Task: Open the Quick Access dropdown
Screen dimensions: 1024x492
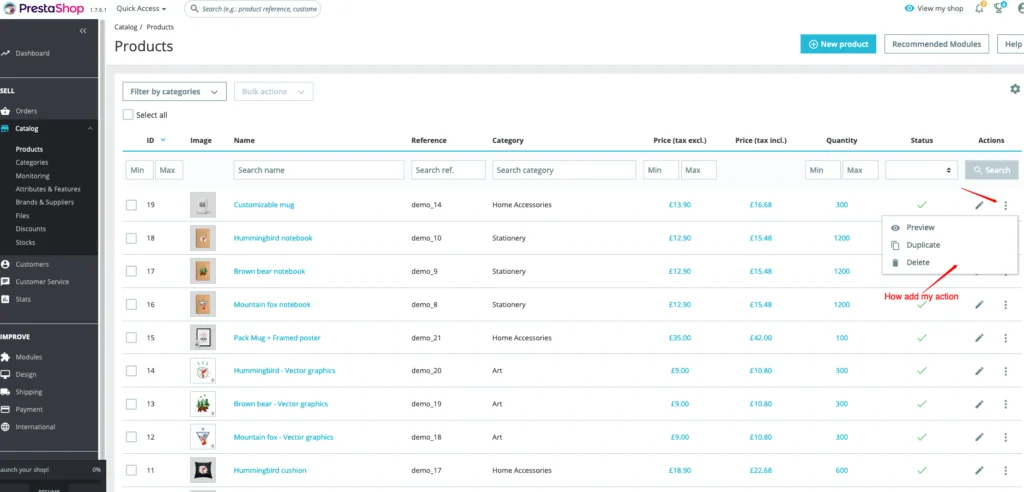Action: pyautogui.click(x=141, y=8)
